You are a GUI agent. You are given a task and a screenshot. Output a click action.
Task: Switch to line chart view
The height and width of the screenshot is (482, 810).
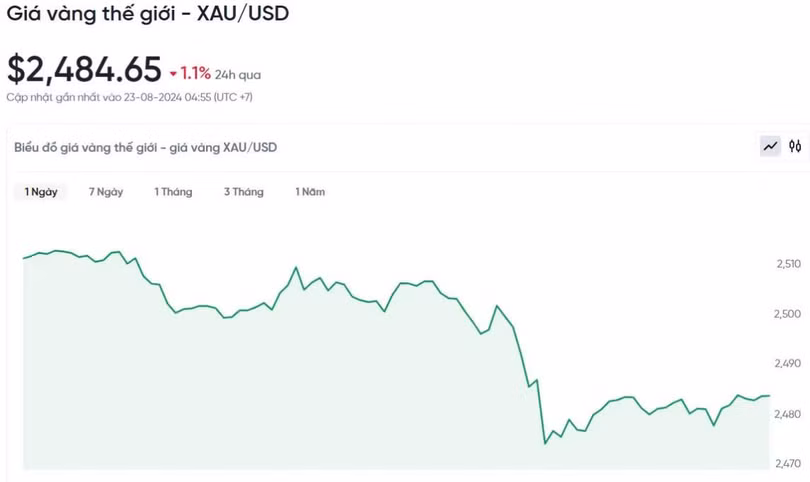770,147
